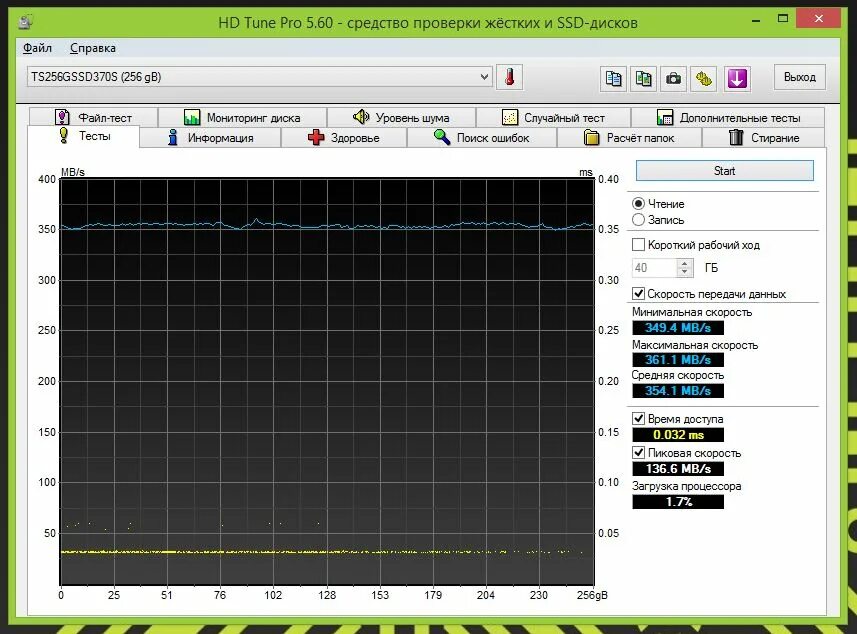Click the 349.4 MB/s minimum speed value

[x=678, y=328]
